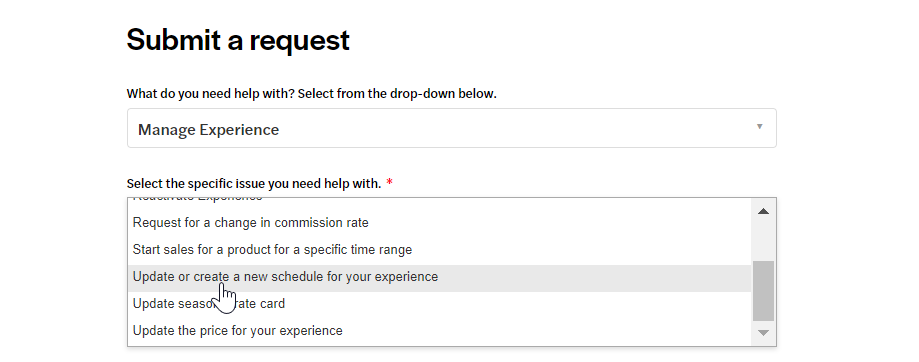Select the partially hidden Reactivate Experience option

(x=440, y=201)
